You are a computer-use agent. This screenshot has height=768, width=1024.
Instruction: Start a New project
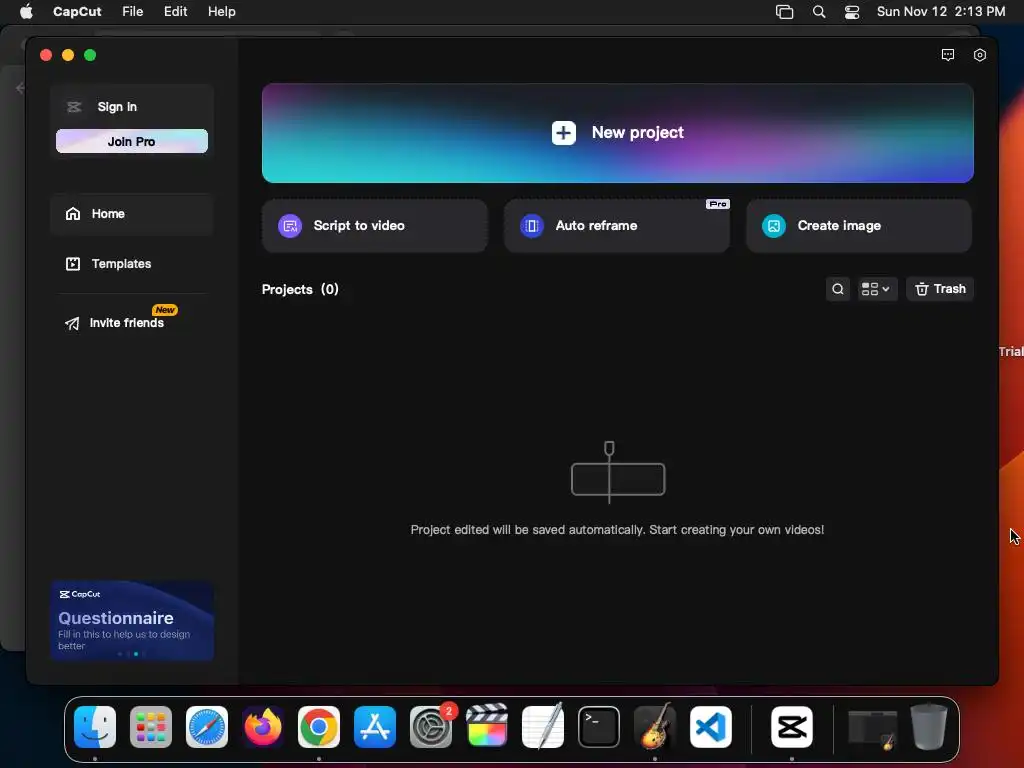point(617,133)
